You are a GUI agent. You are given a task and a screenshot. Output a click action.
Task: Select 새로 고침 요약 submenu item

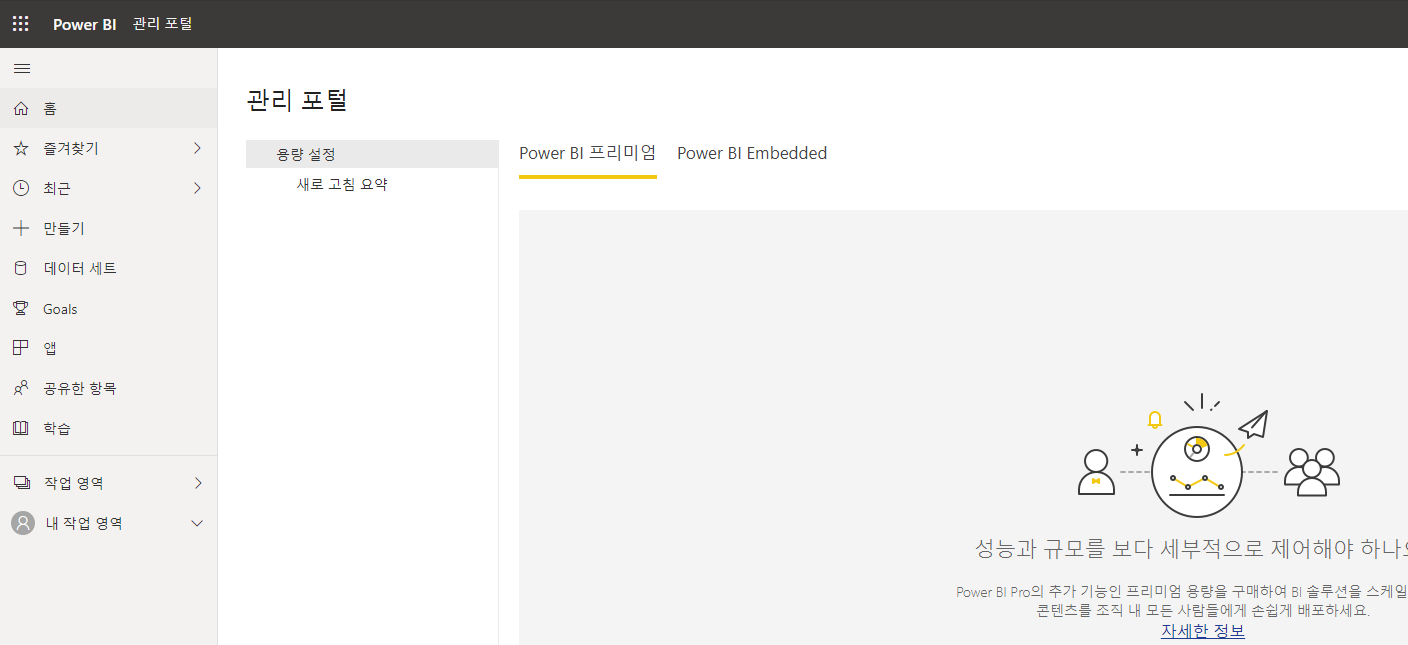pyautogui.click(x=342, y=184)
